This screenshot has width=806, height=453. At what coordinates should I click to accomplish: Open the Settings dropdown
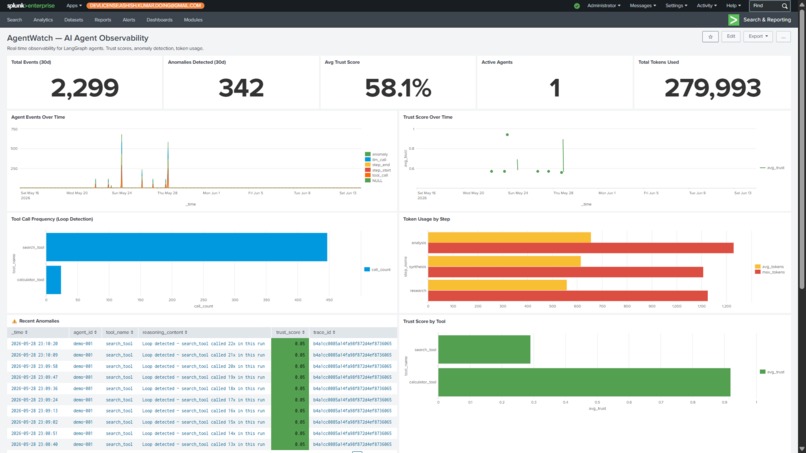[x=676, y=6]
